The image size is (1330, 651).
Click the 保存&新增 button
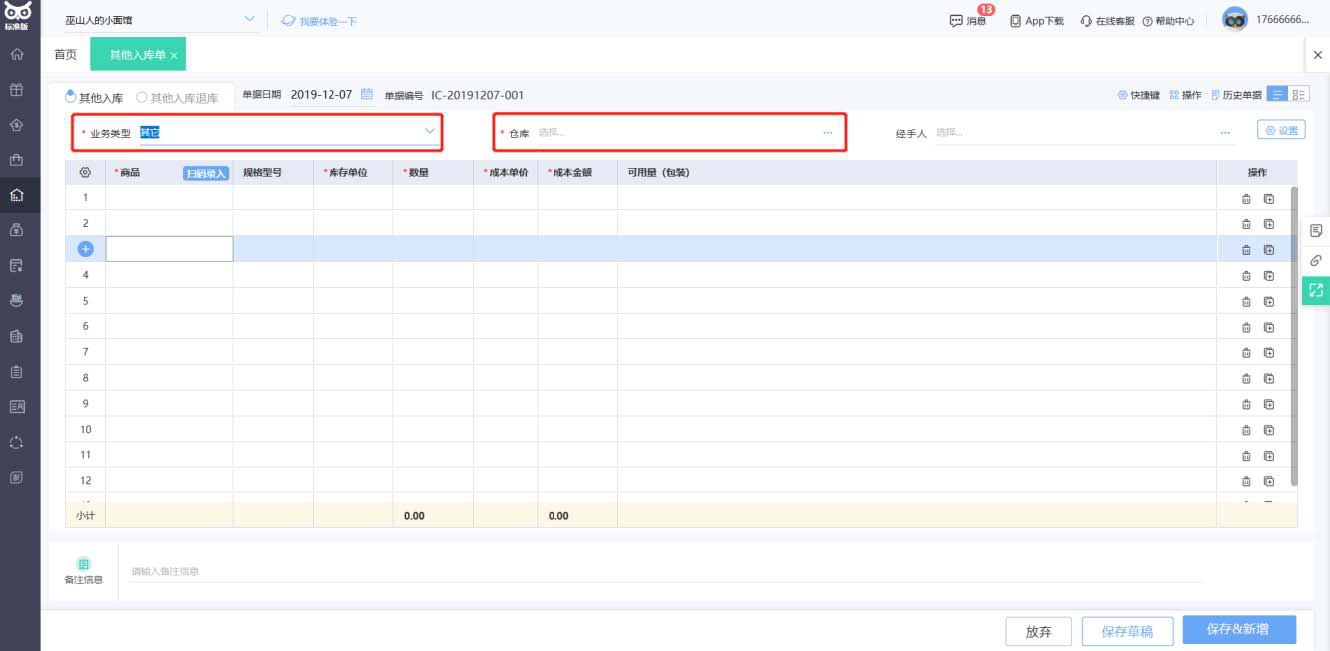point(1238,629)
